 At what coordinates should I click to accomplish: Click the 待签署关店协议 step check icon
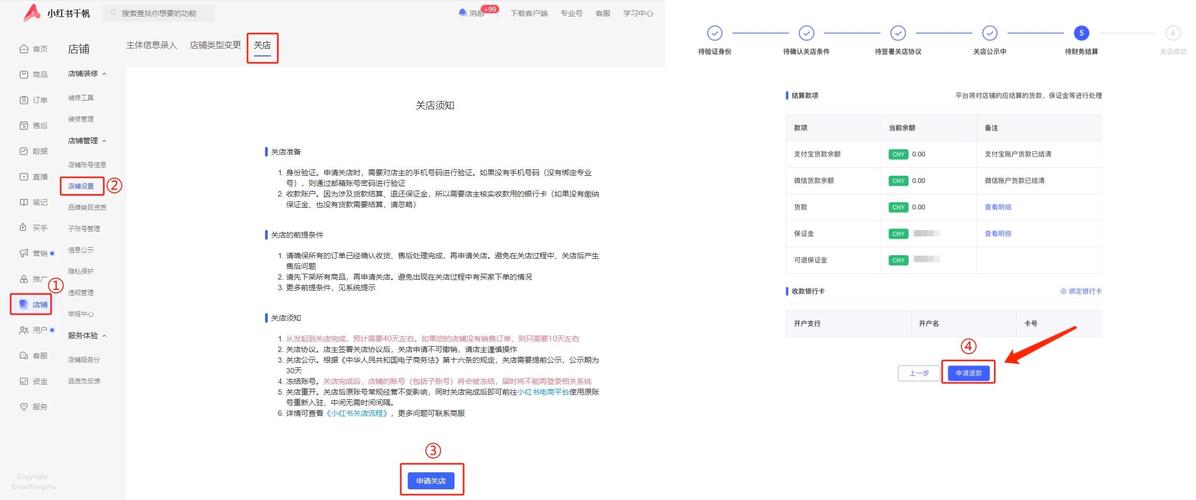pyautogui.click(x=898, y=33)
